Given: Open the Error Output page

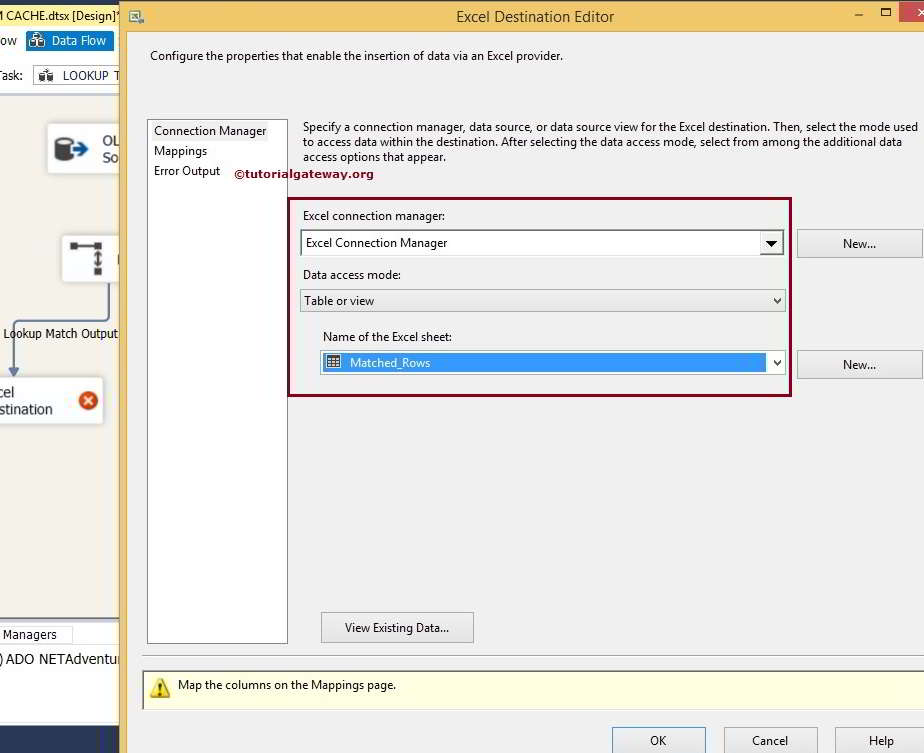Looking at the screenshot, I should (186, 171).
